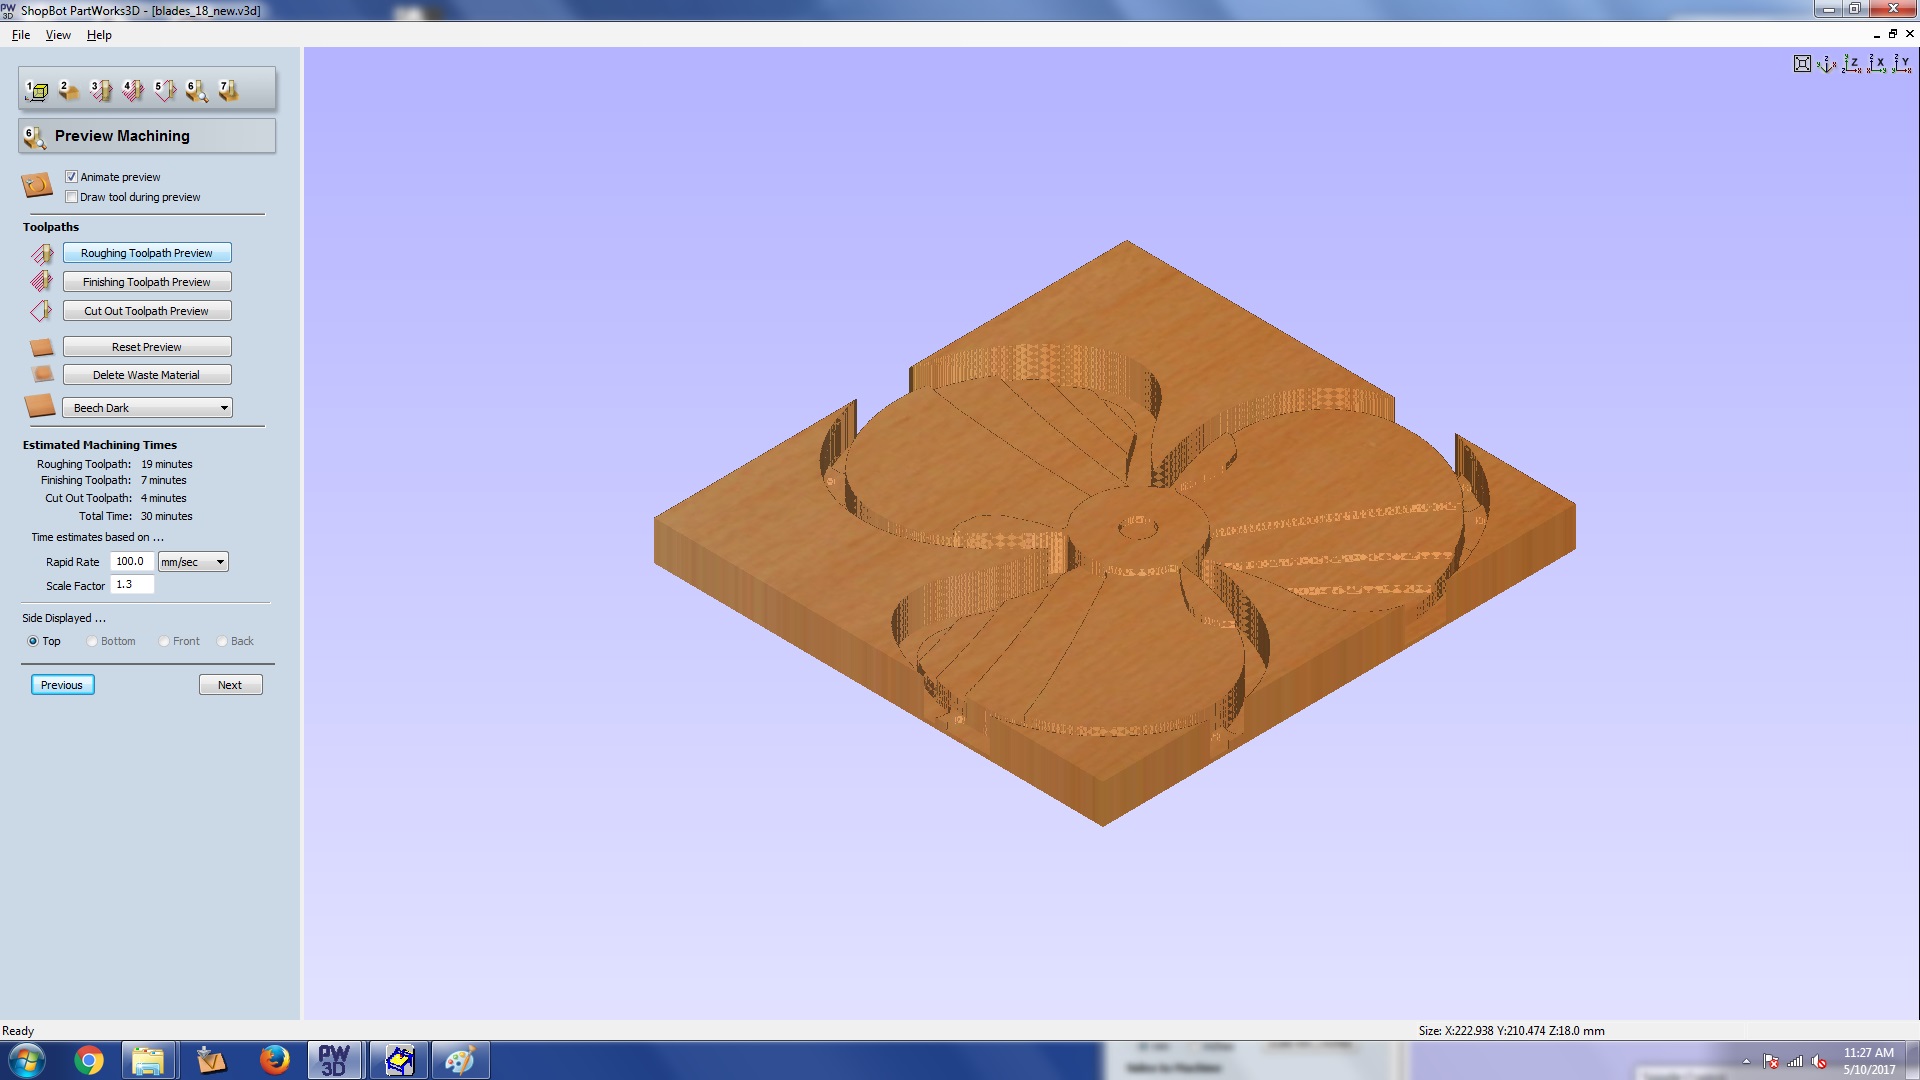Click the Rapid Rate input field
Screen dimensions: 1920x1080
131,562
